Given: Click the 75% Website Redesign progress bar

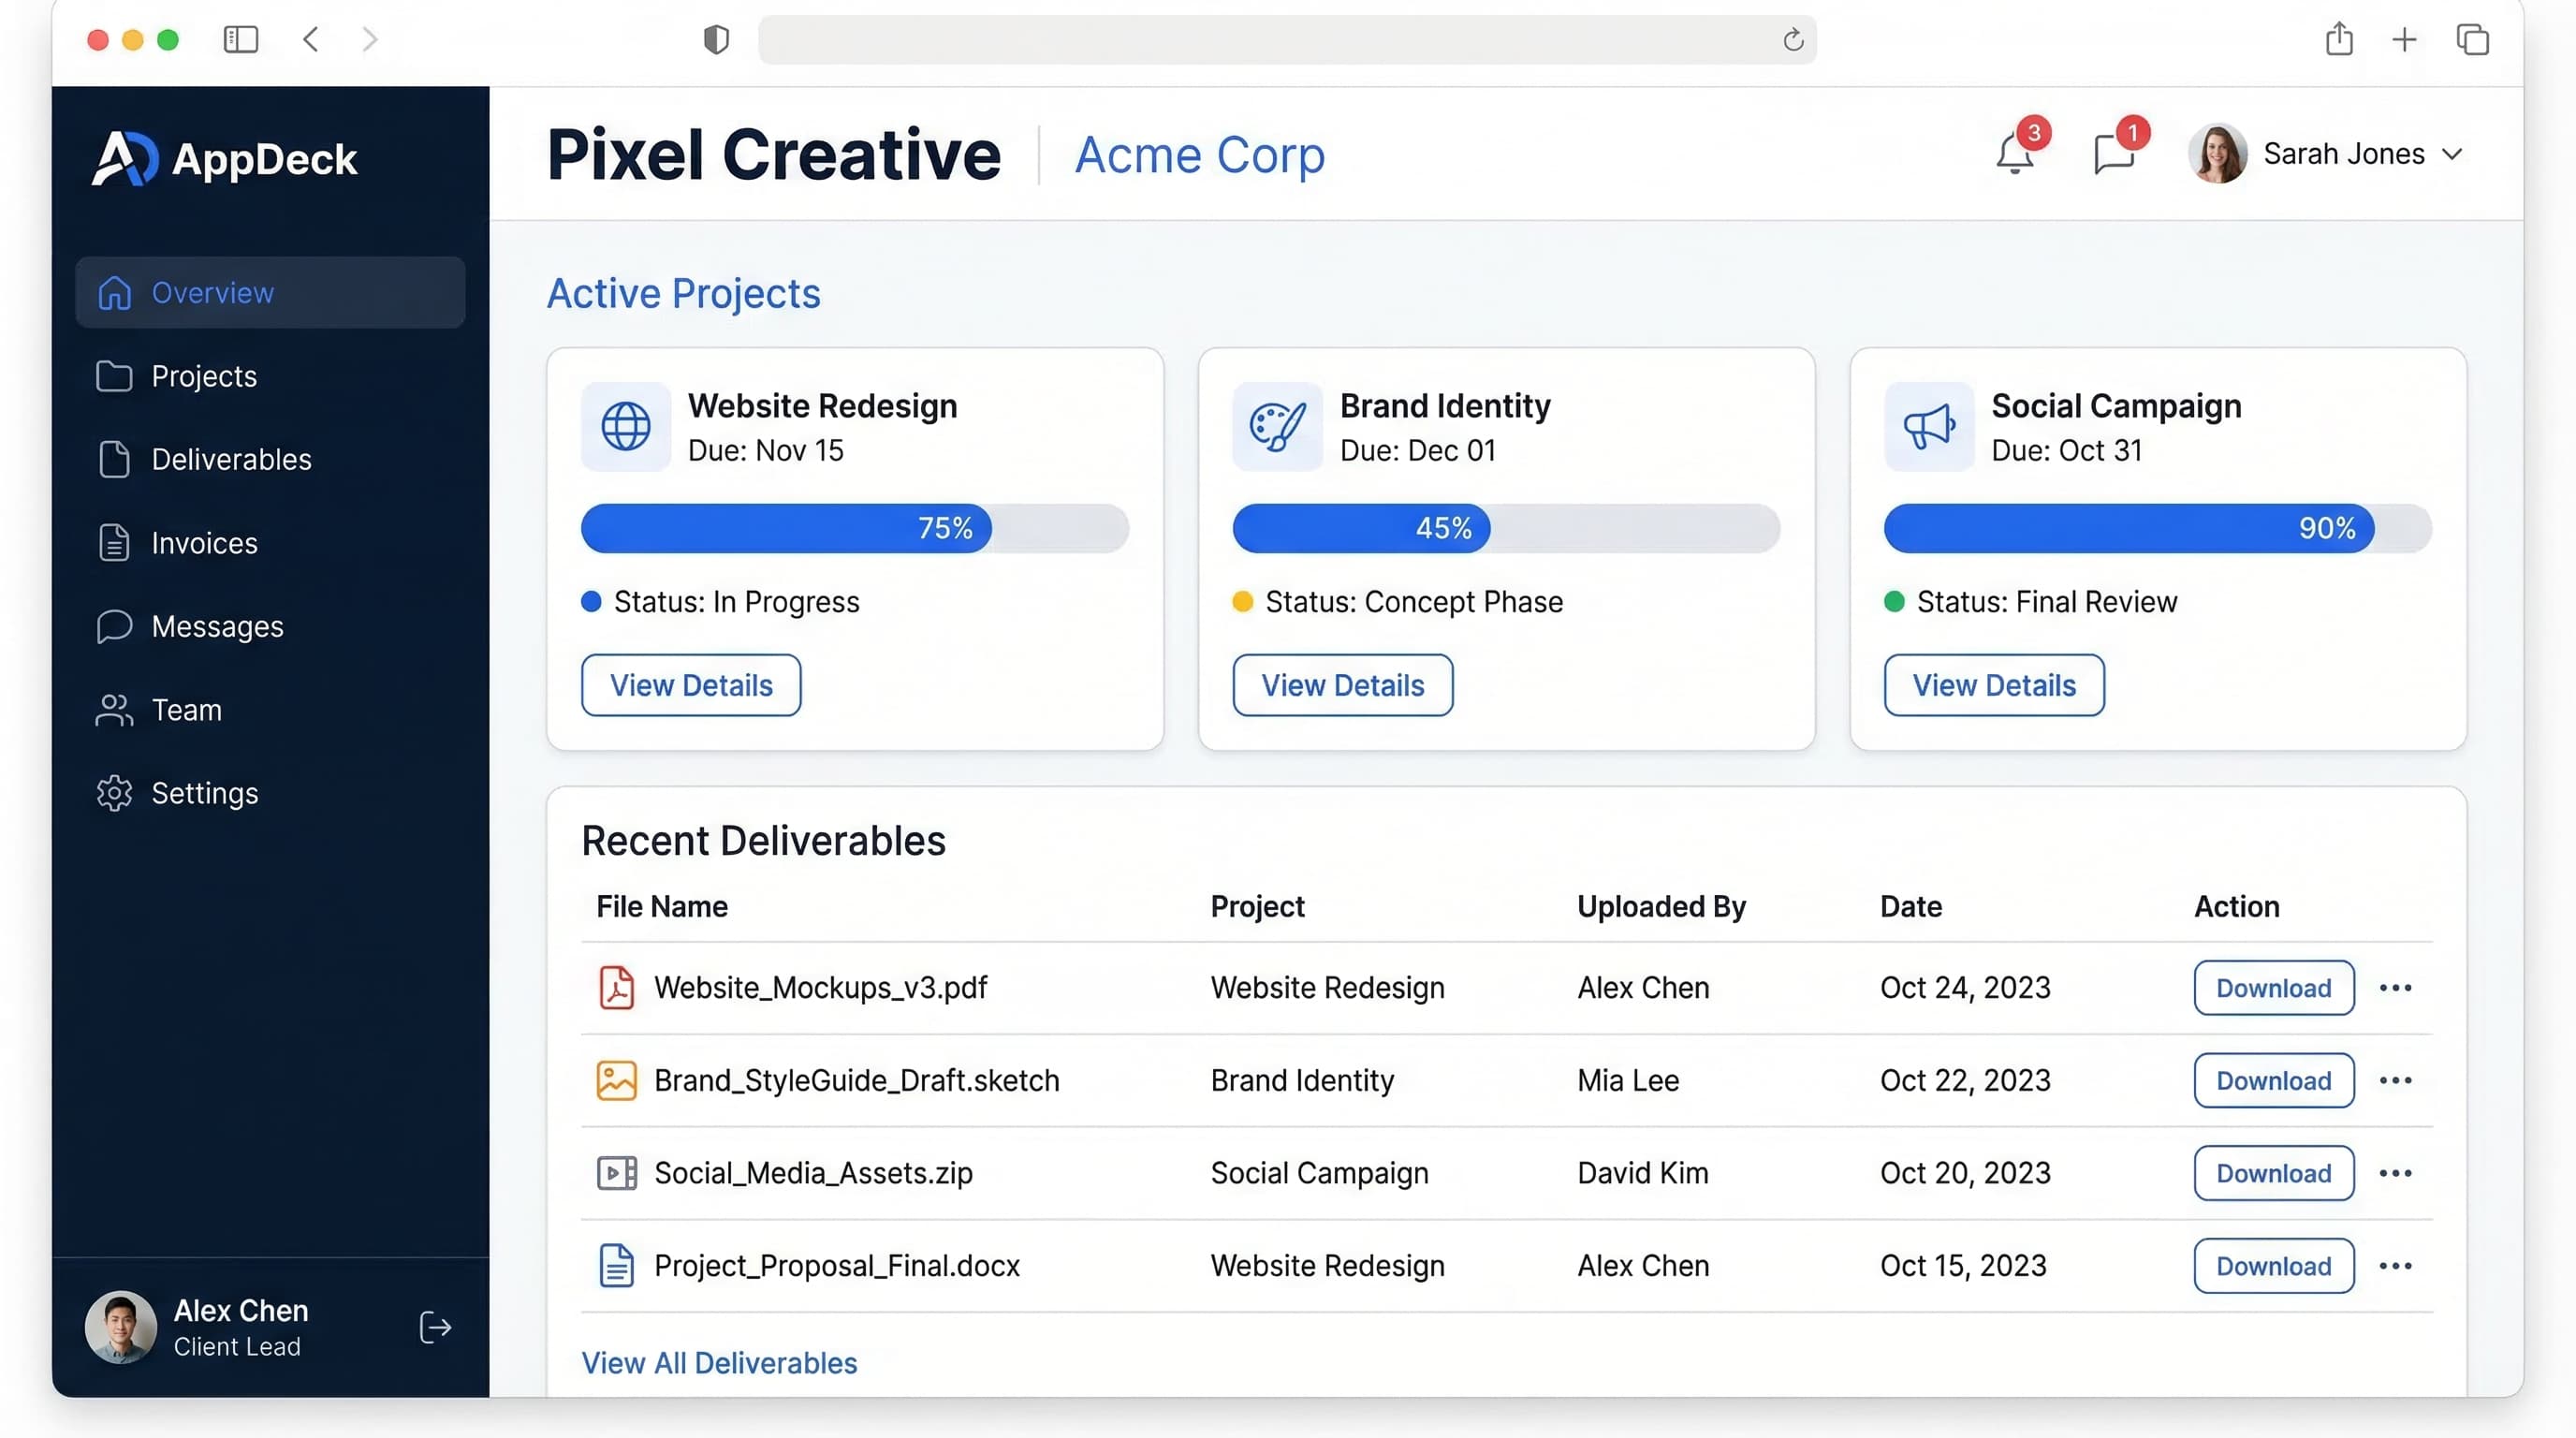Looking at the screenshot, I should click(855, 528).
